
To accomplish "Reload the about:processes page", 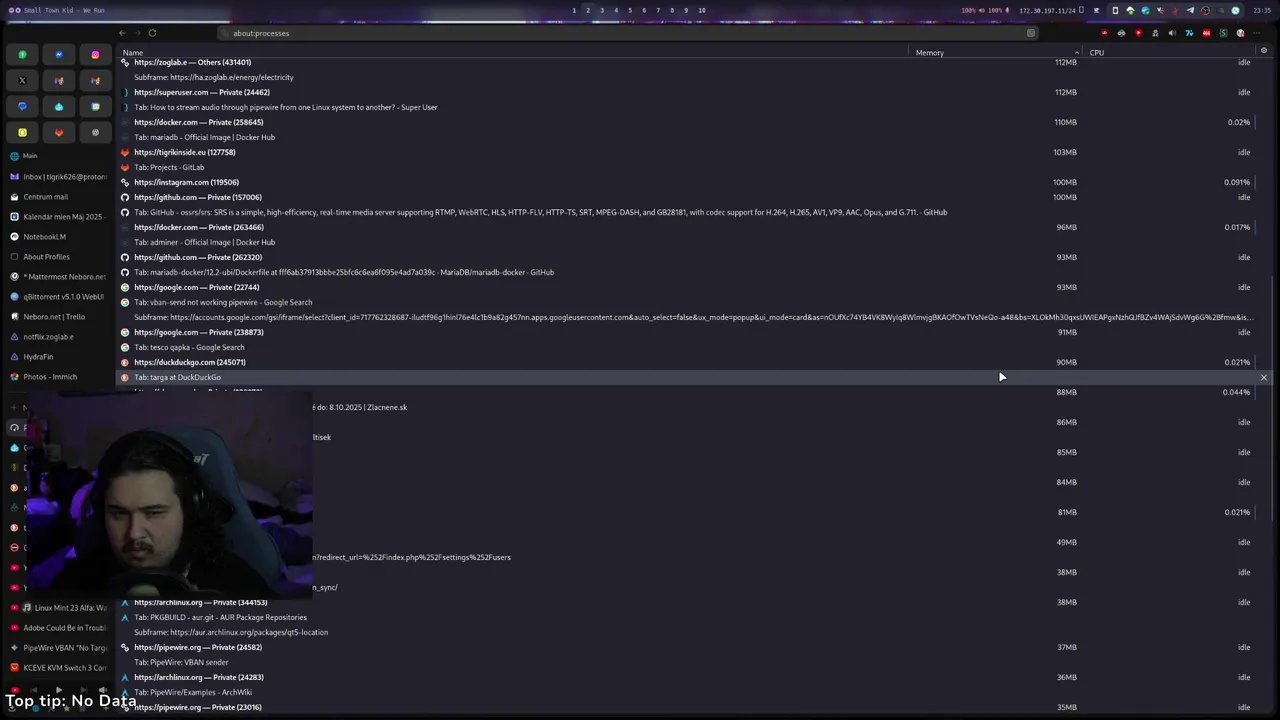I will click(152, 33).
